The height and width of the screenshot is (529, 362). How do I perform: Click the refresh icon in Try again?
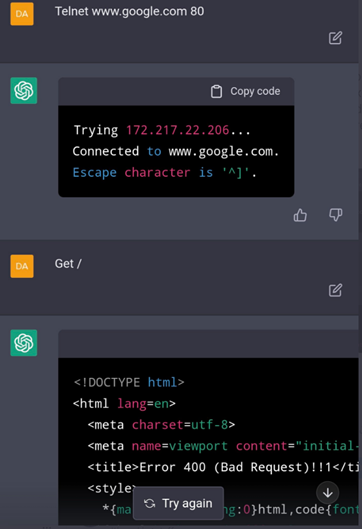(x=149, y=503)
